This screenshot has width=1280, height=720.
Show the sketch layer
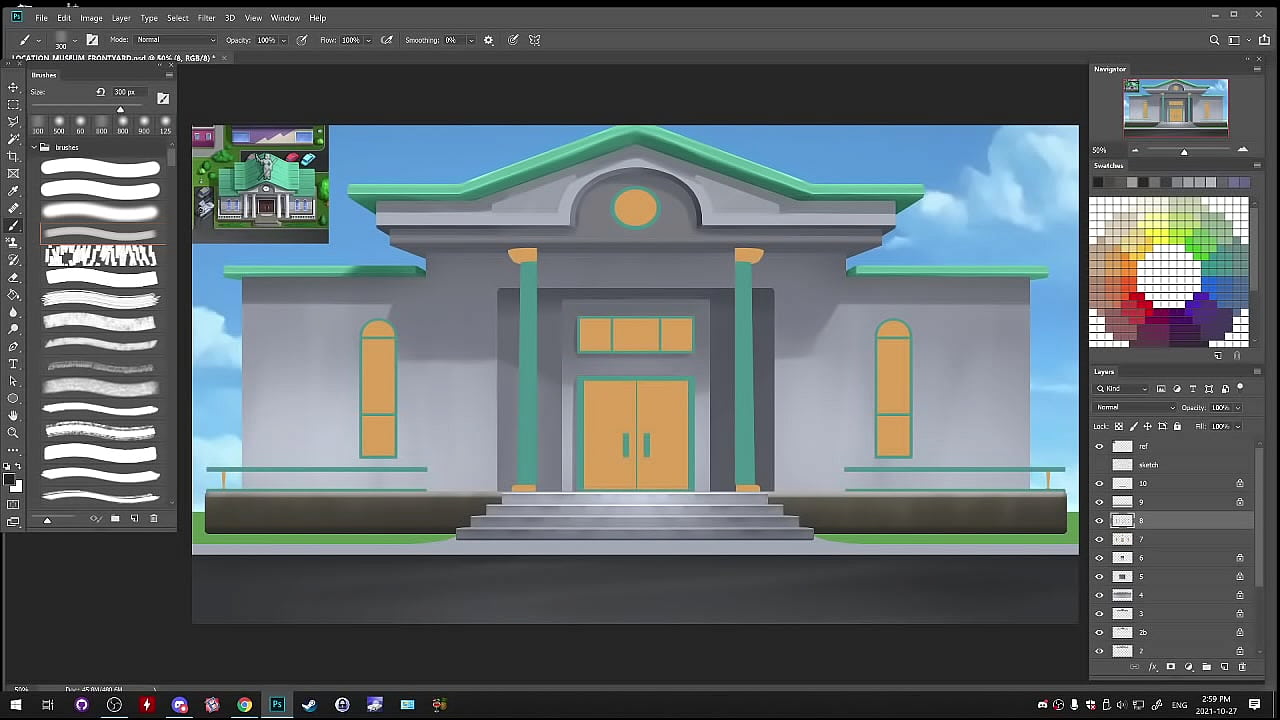[1099, 465]
